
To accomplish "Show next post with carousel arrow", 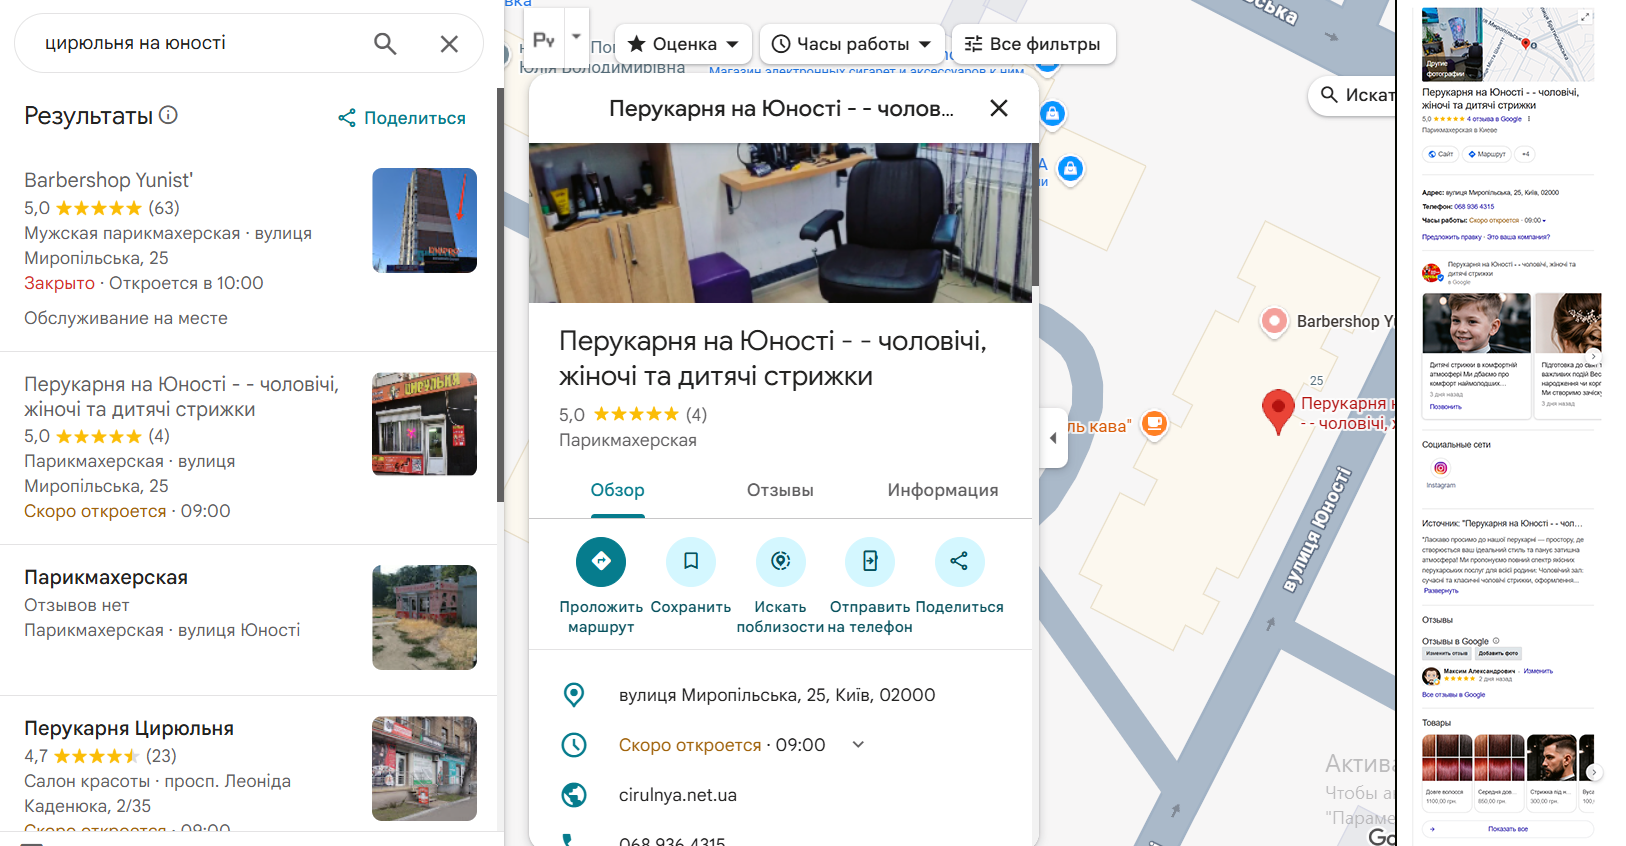I will coord(1594,356).
